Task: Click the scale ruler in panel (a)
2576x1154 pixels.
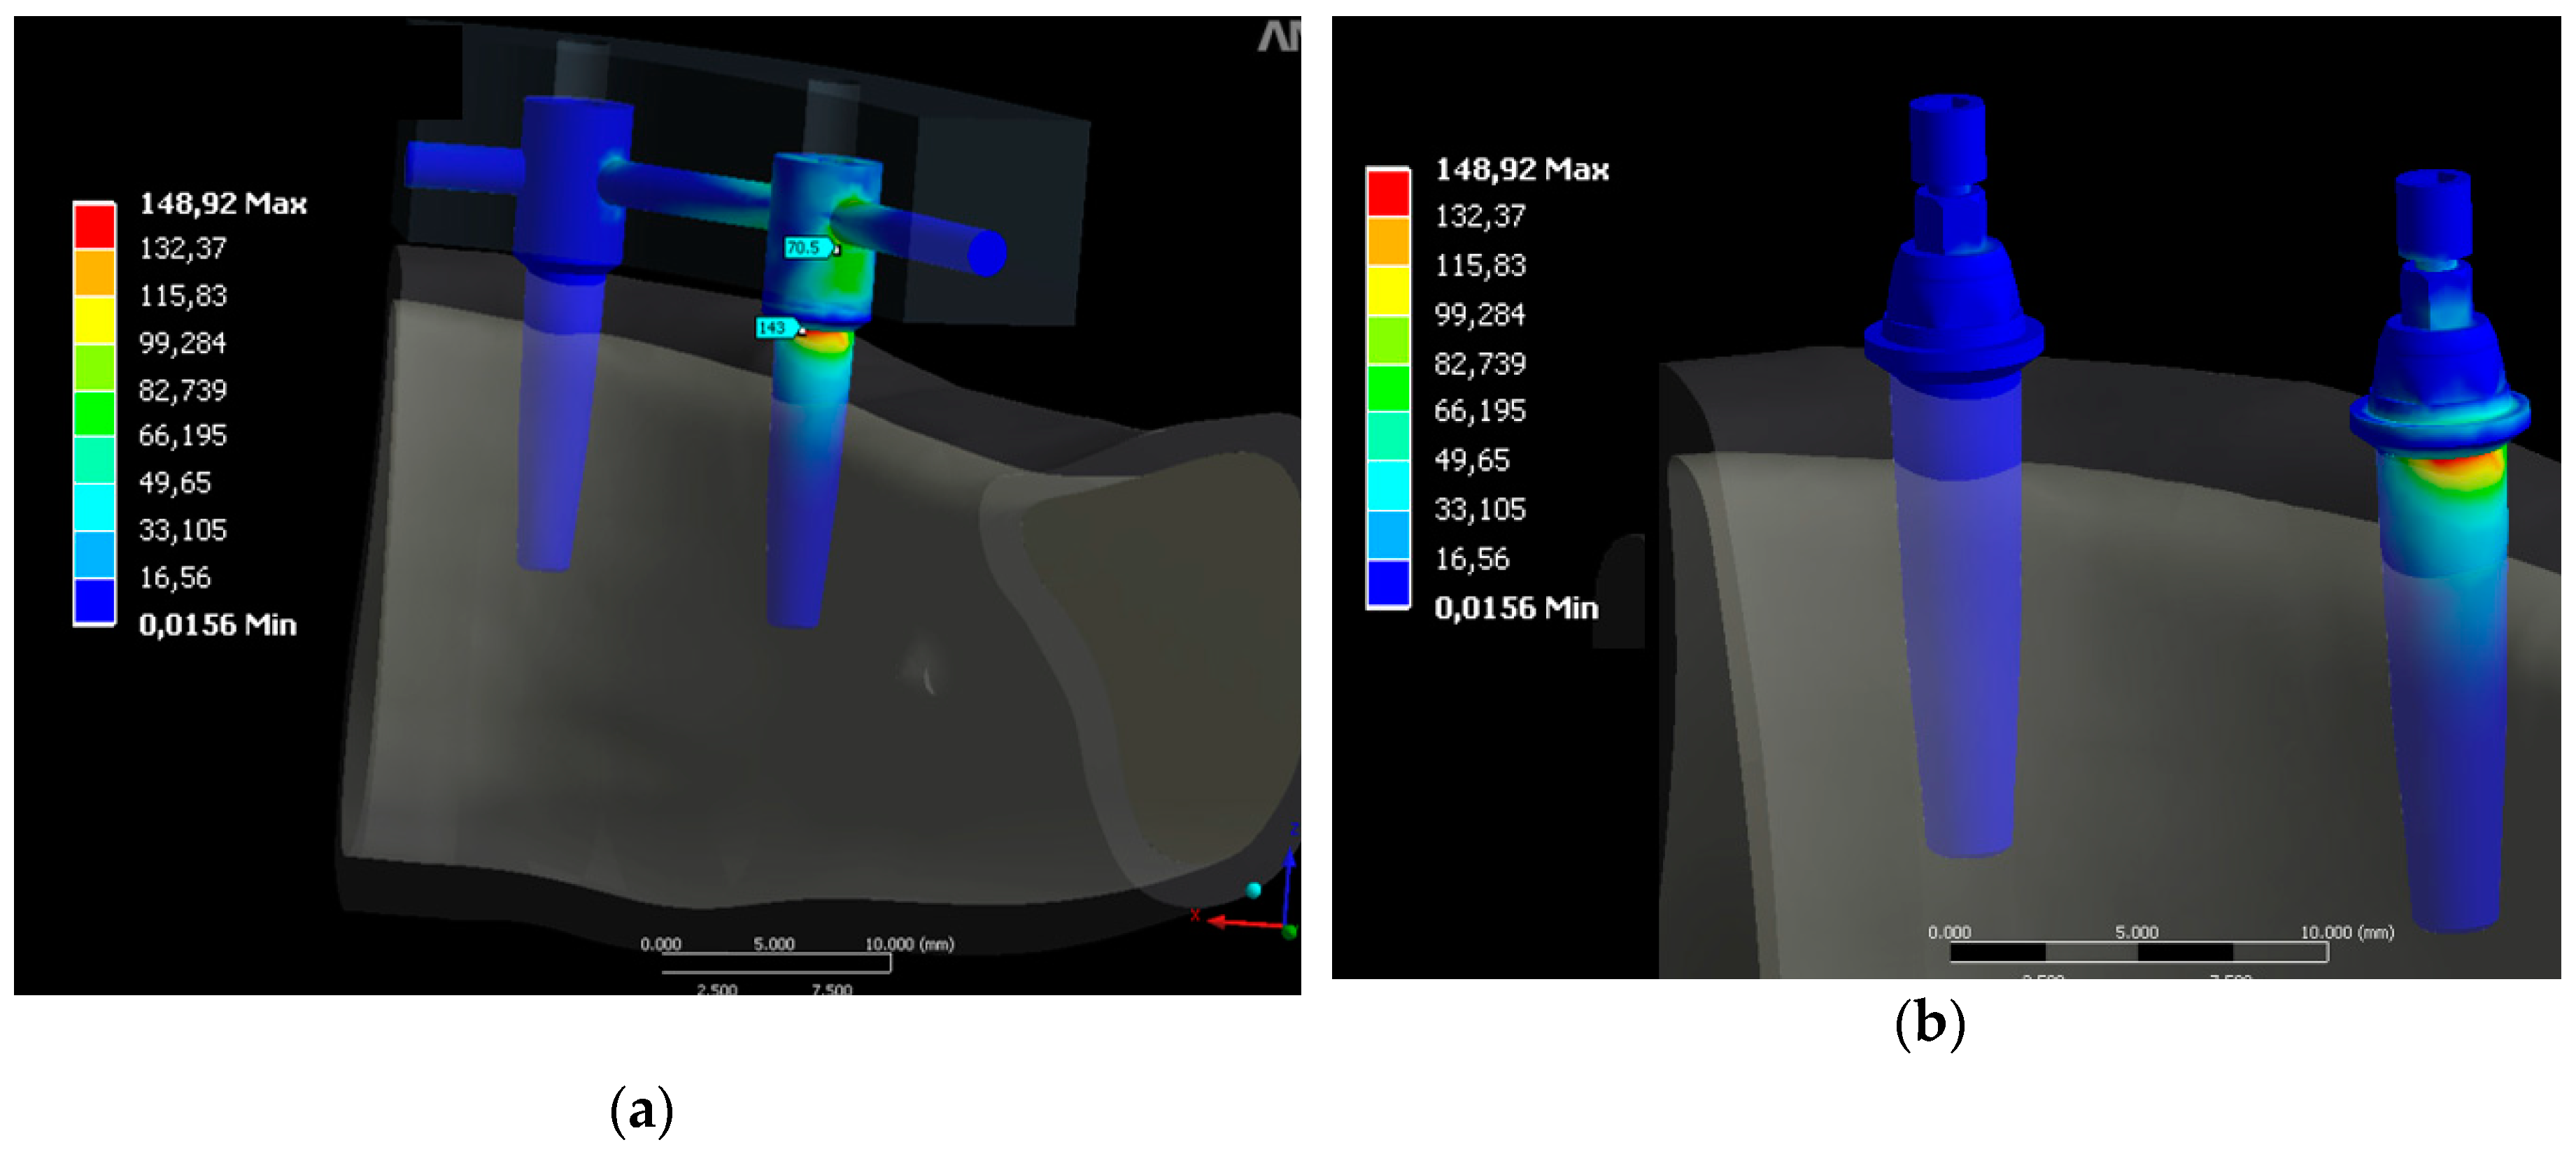Action: [x=776, y=963]
